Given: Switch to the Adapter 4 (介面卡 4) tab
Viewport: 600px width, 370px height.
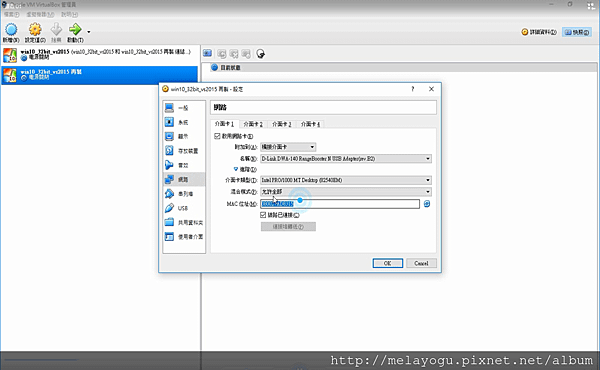Looking at the screenshot, I should pos(310,124).
